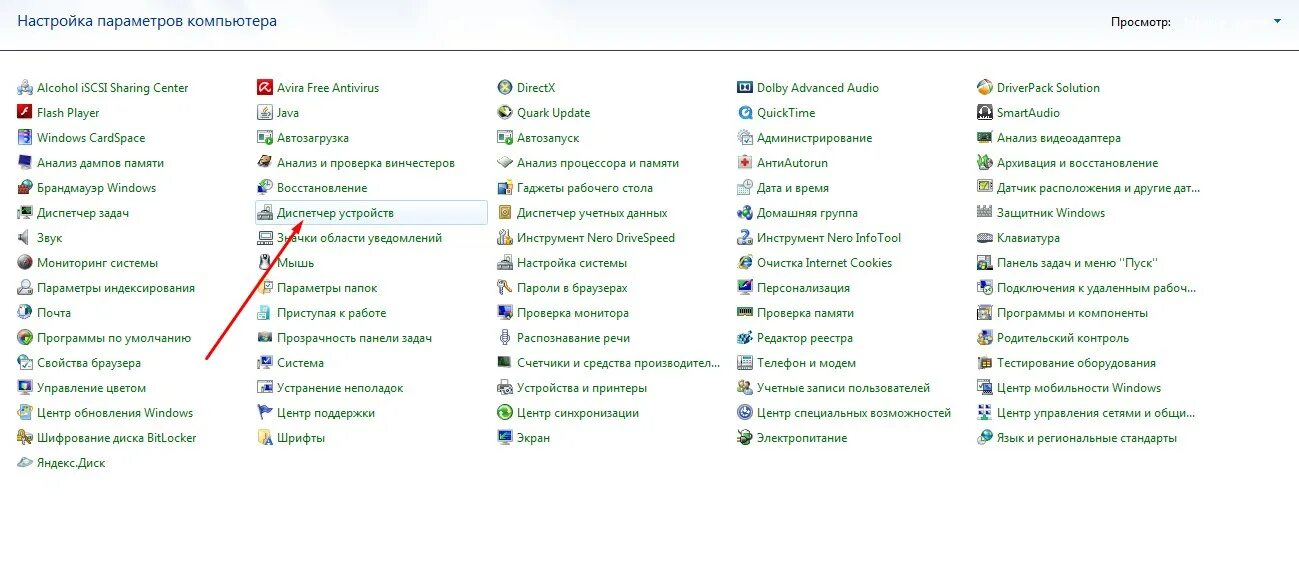1299x569 pixels.
Task: Click the Яндекс.Диск icon
Action: coord(25,463)
